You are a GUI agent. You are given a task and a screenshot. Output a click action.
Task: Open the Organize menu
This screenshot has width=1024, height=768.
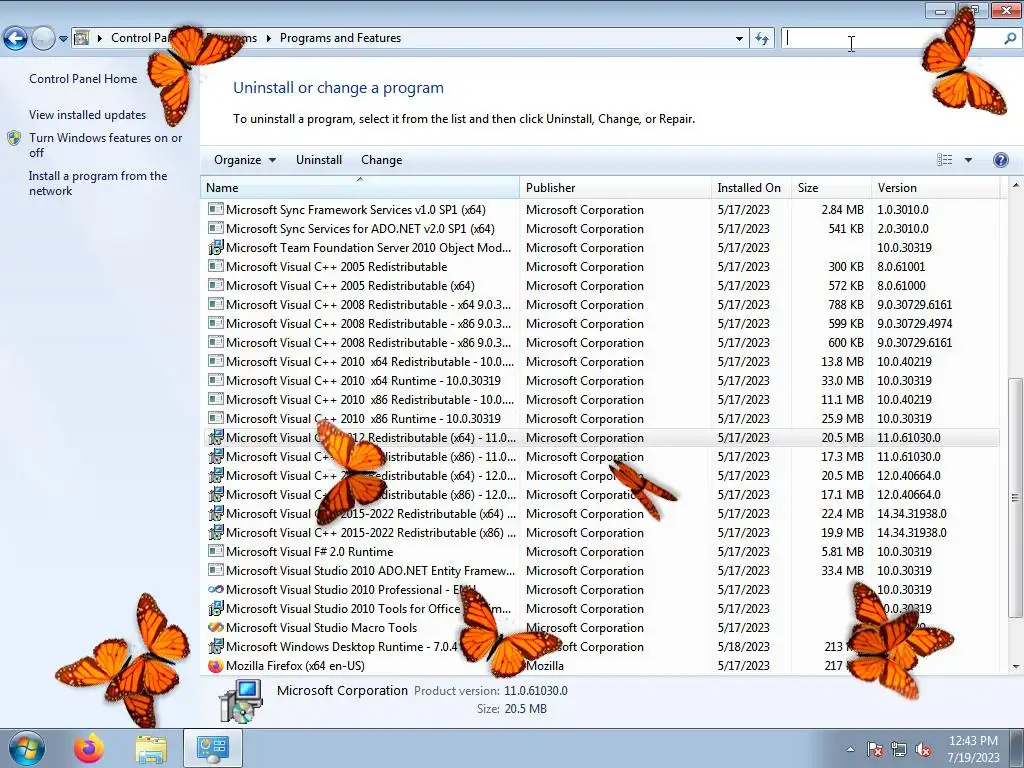point(245,160)
